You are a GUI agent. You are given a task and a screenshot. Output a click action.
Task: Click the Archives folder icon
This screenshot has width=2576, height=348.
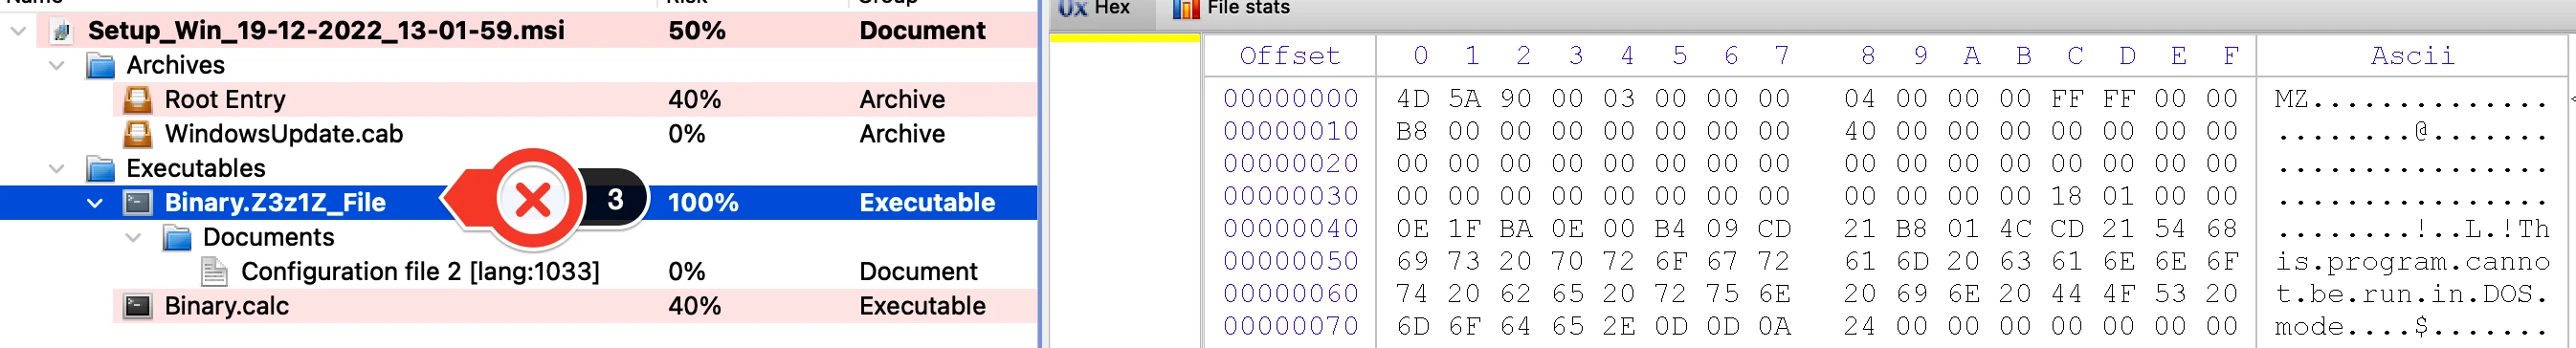pyautogui.click(x=100, y=66)
